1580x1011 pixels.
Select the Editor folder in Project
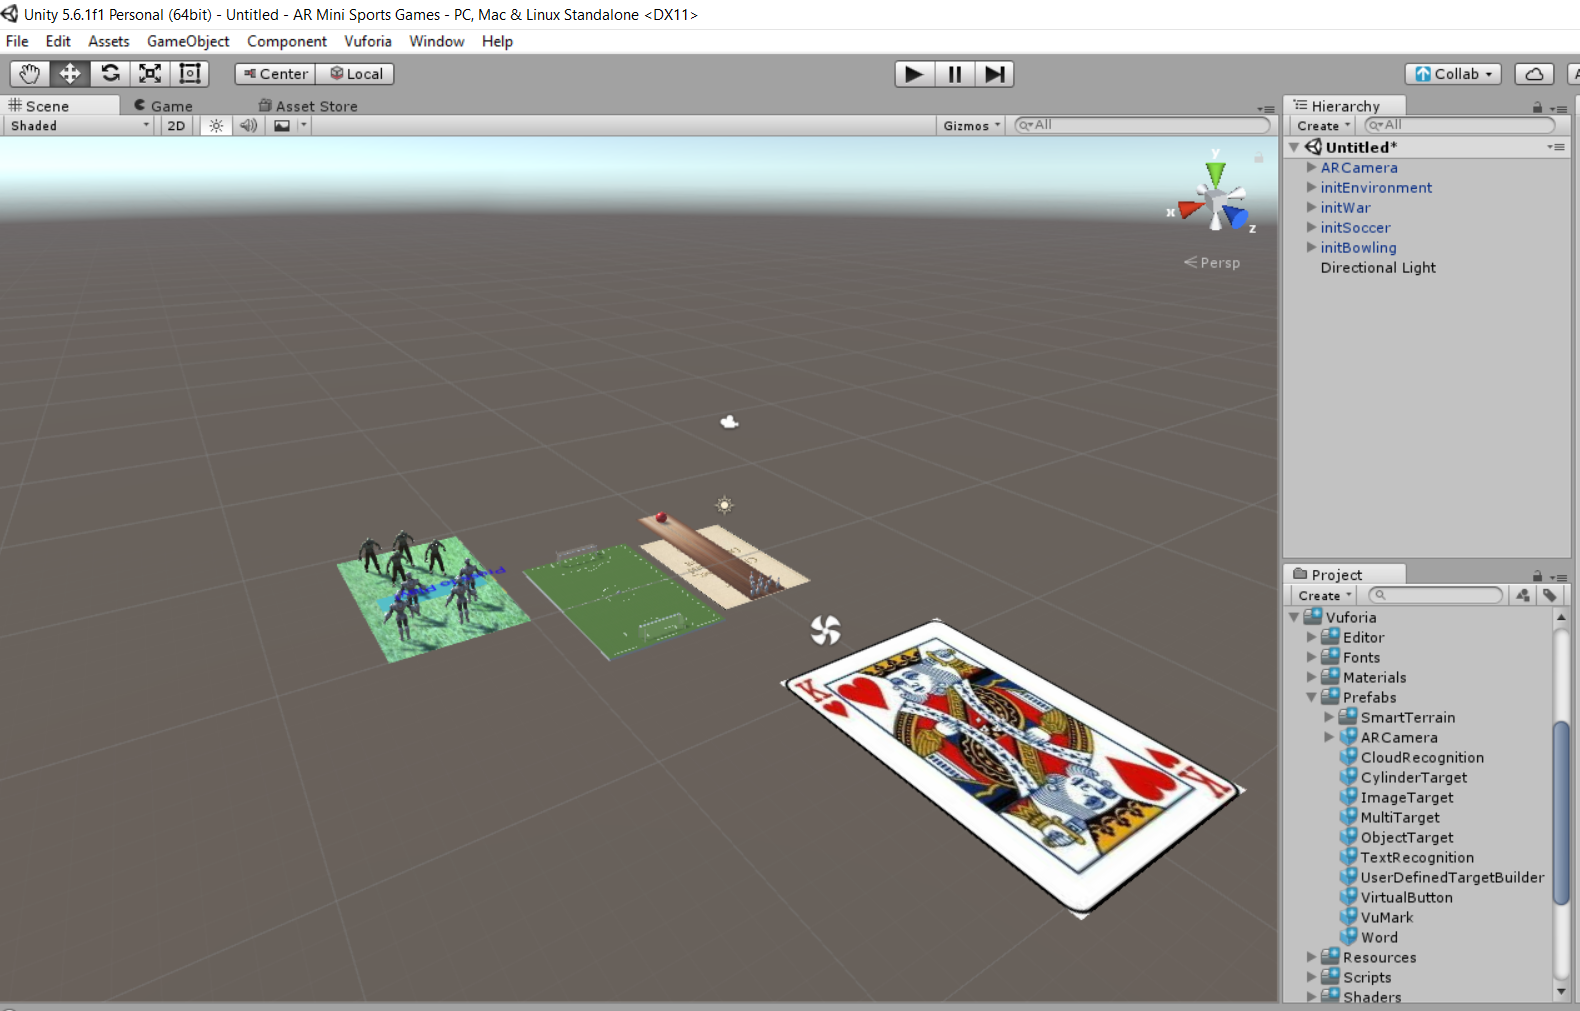coord(1363,638)
